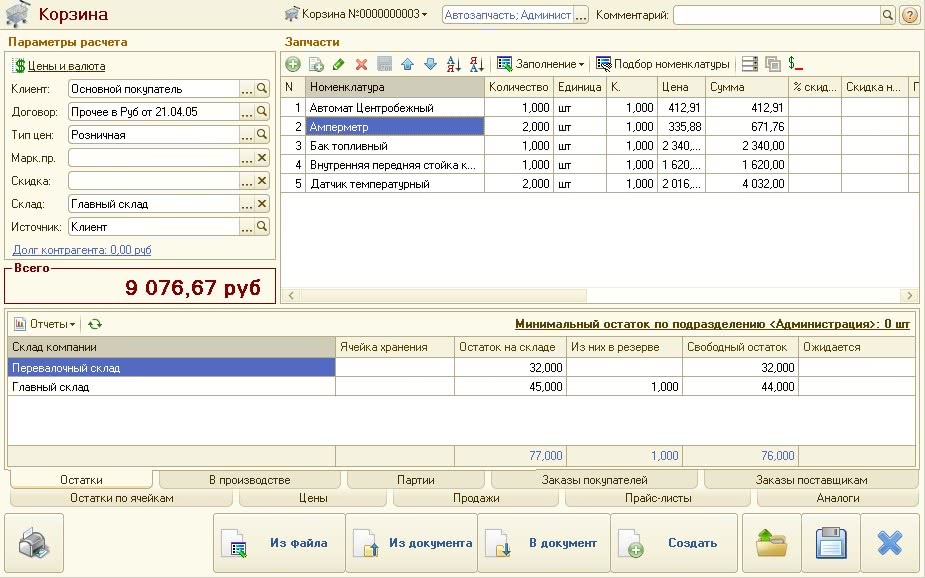Screen dimensions: 925x578
Task: Click the Минимальный остаток по подразделению link
Action: 712,324
